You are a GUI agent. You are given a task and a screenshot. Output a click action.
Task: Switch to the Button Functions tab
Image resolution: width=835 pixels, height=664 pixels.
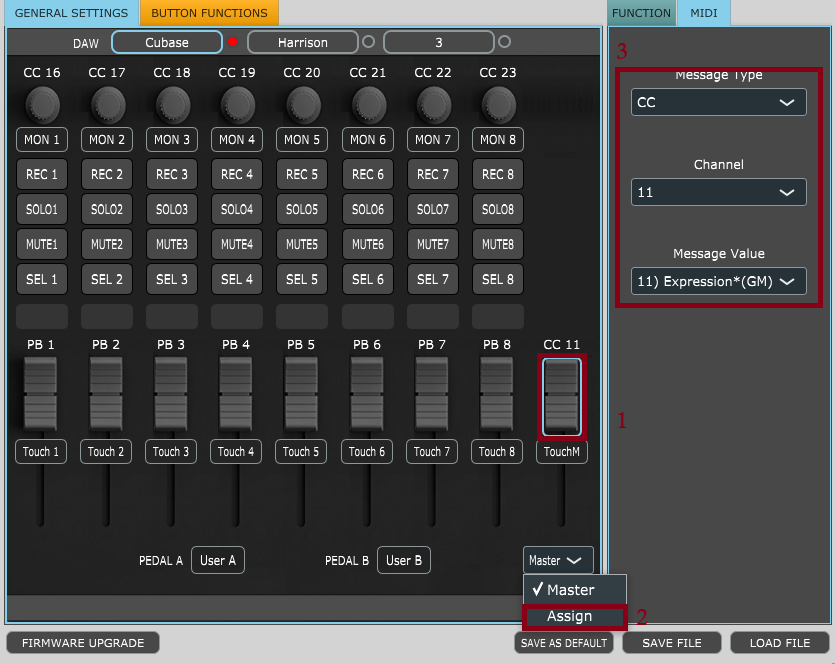click(x=209, y=13)
